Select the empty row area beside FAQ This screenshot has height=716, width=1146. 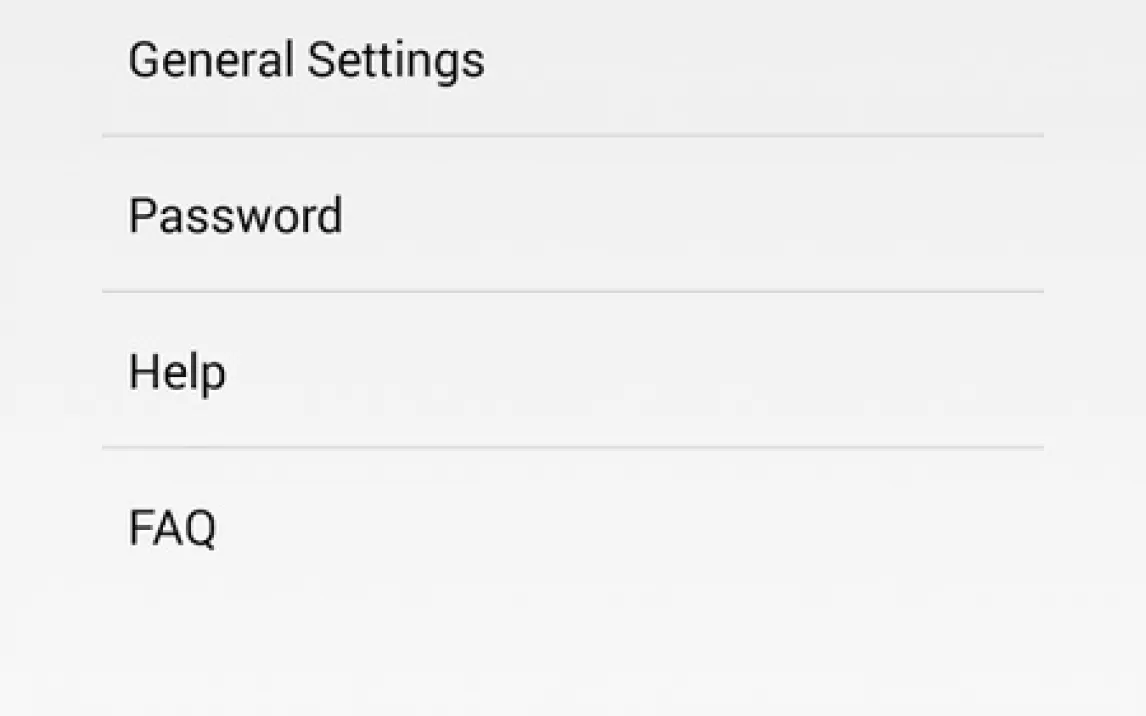tap(630, 526)
